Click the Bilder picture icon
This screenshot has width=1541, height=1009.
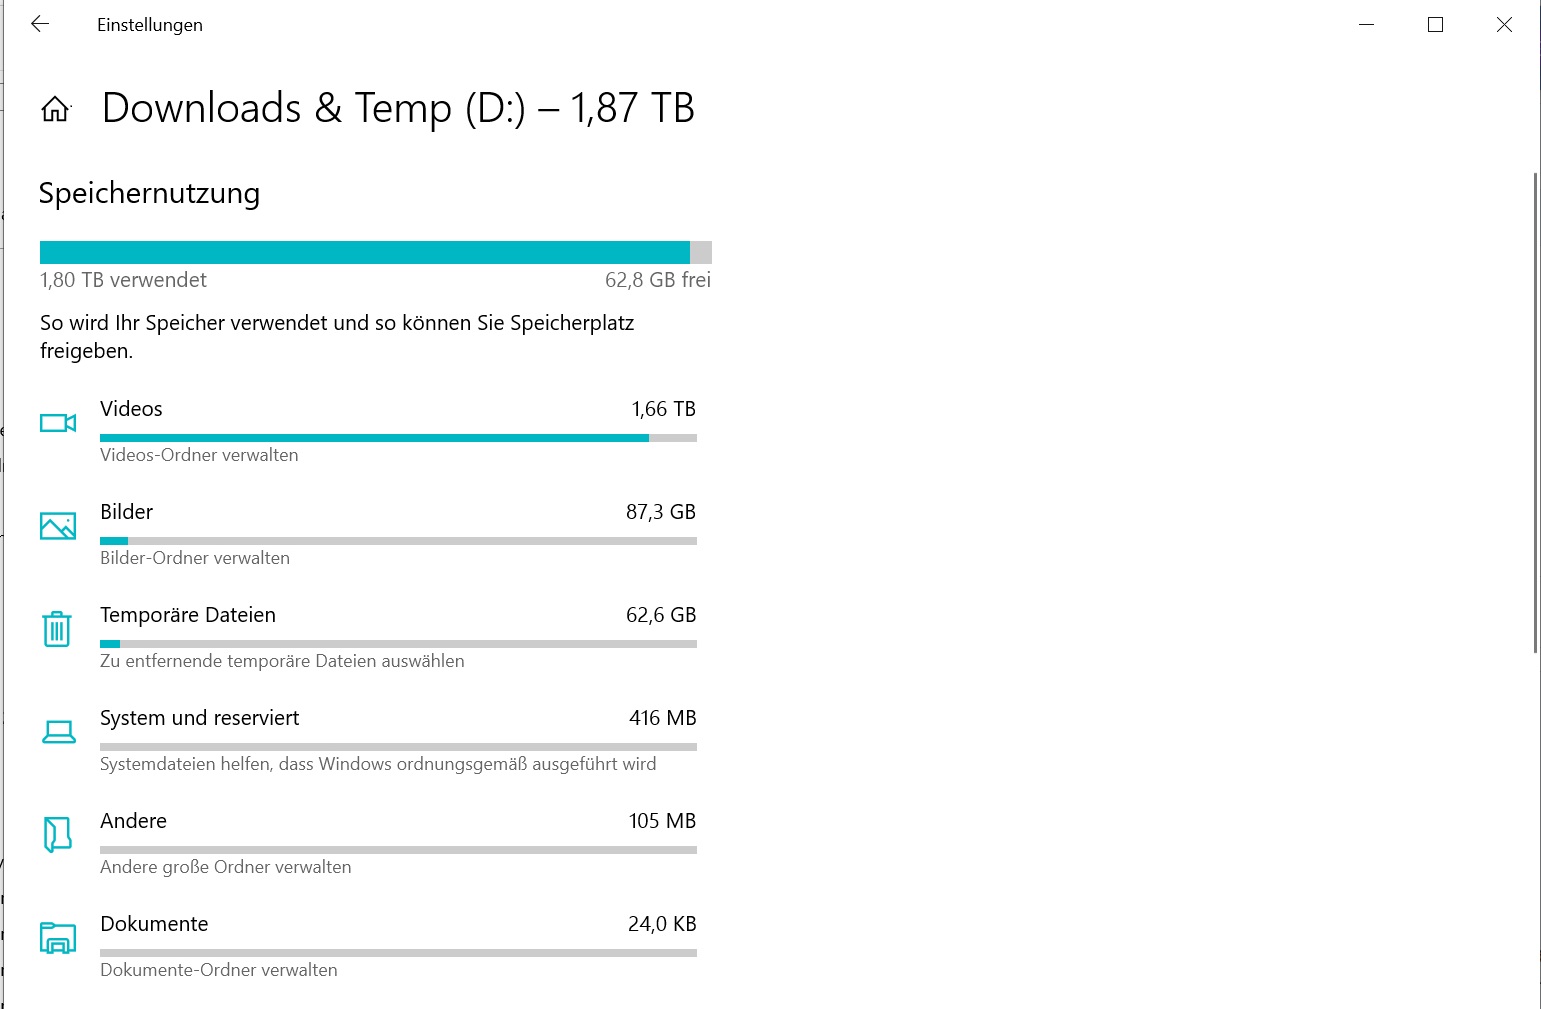(x=58, y=526)
